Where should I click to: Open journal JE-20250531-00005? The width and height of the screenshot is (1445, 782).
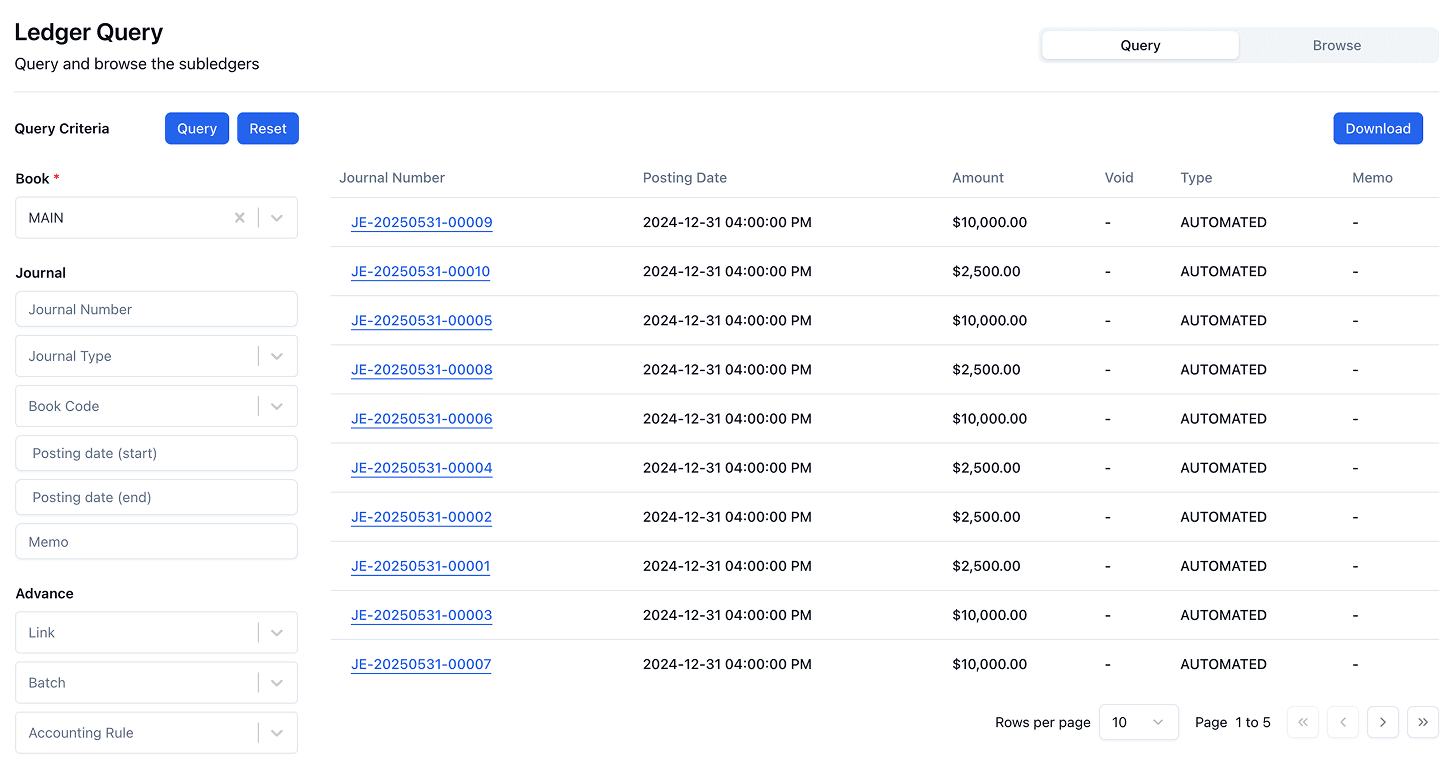coord(421,320)
